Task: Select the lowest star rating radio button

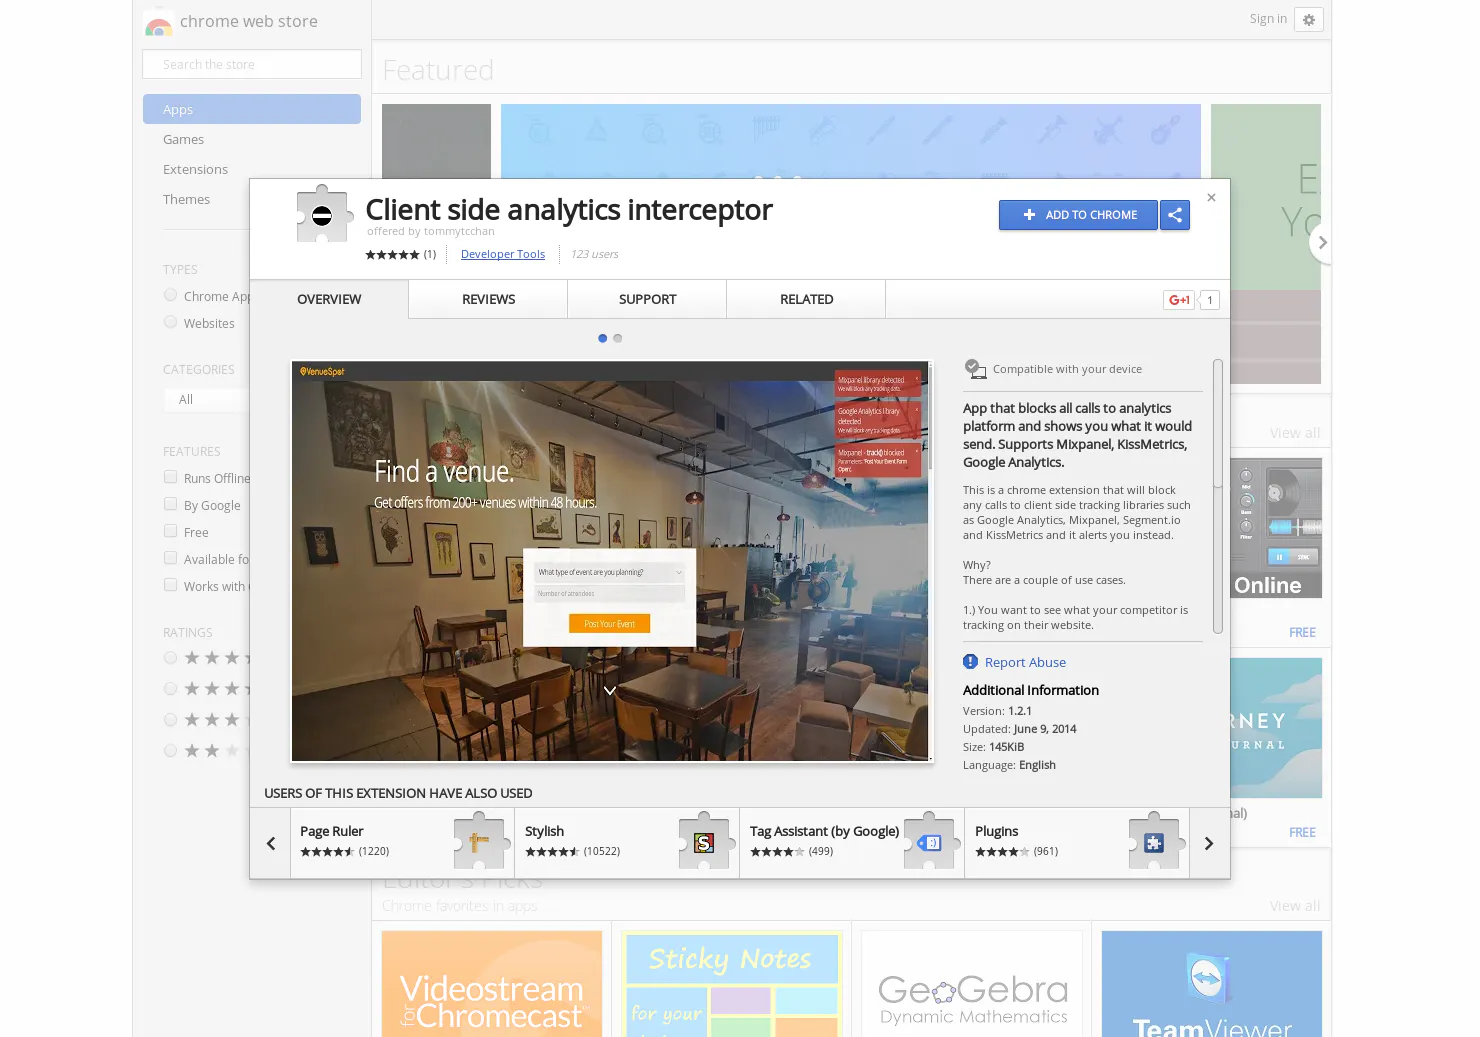Action: tap(171, 751)
